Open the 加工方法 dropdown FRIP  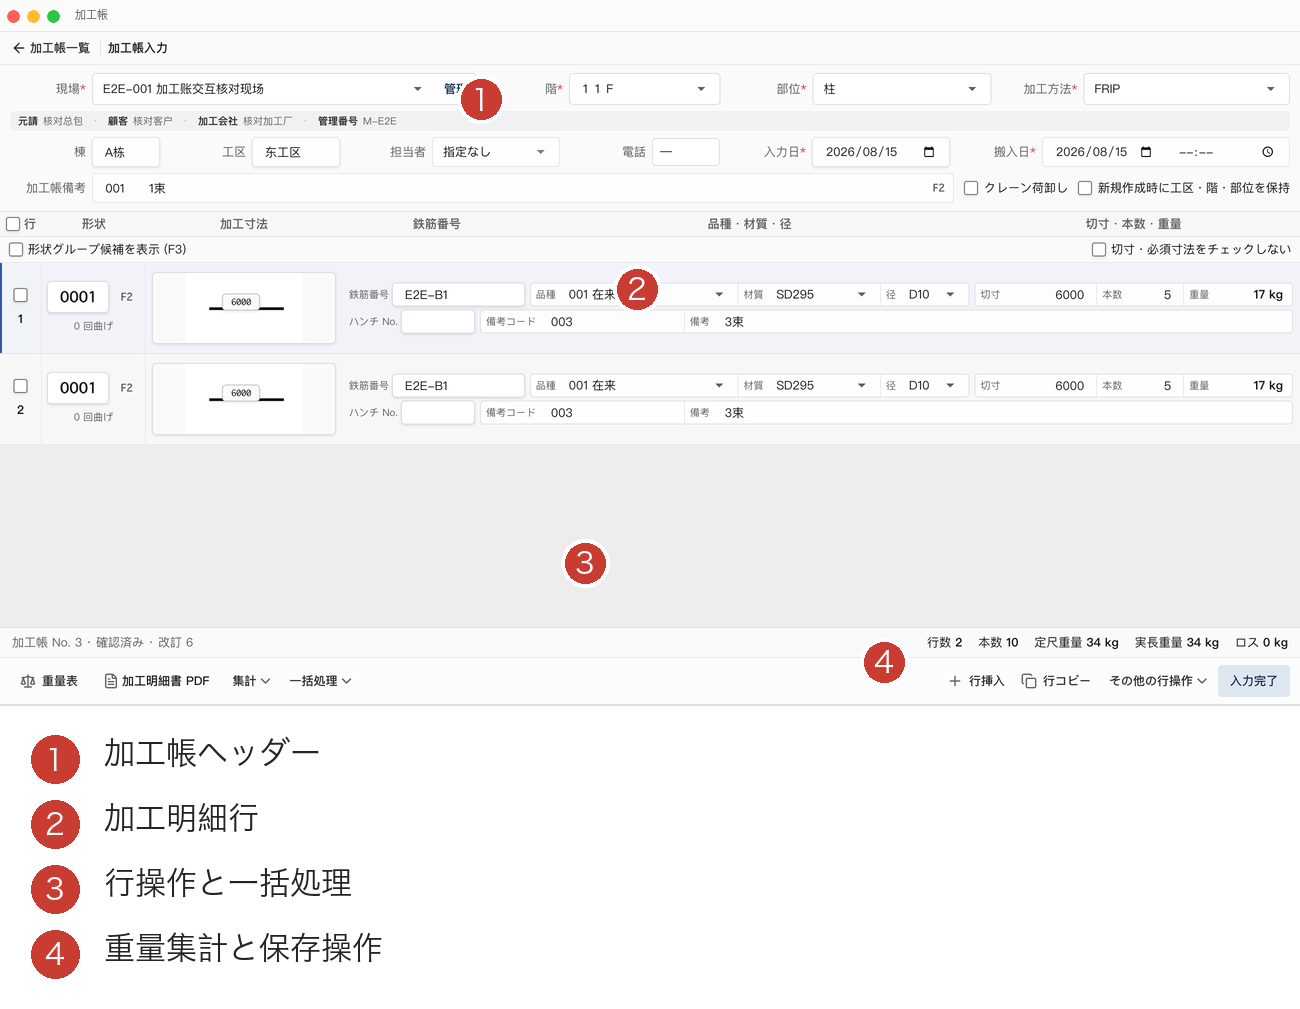pos(1186,89)
